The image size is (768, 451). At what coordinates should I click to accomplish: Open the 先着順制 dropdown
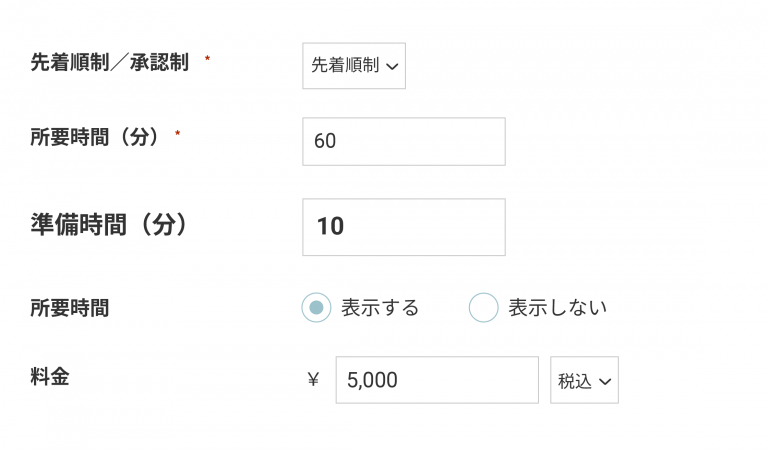click(x=354, y=66)
